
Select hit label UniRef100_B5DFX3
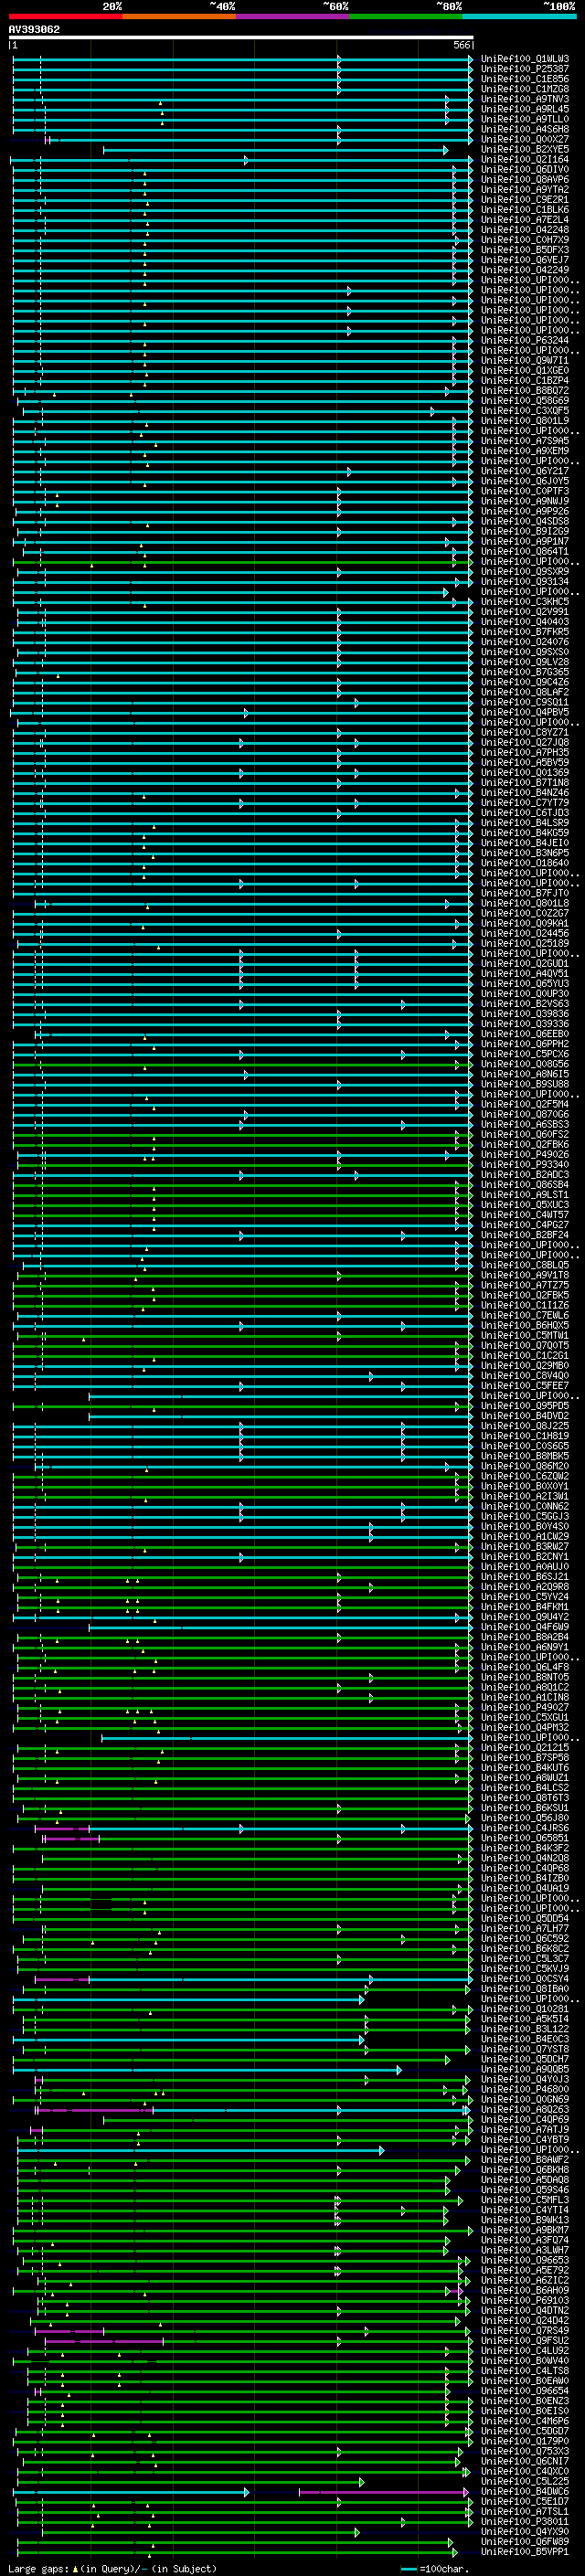[x=525, y=249]
